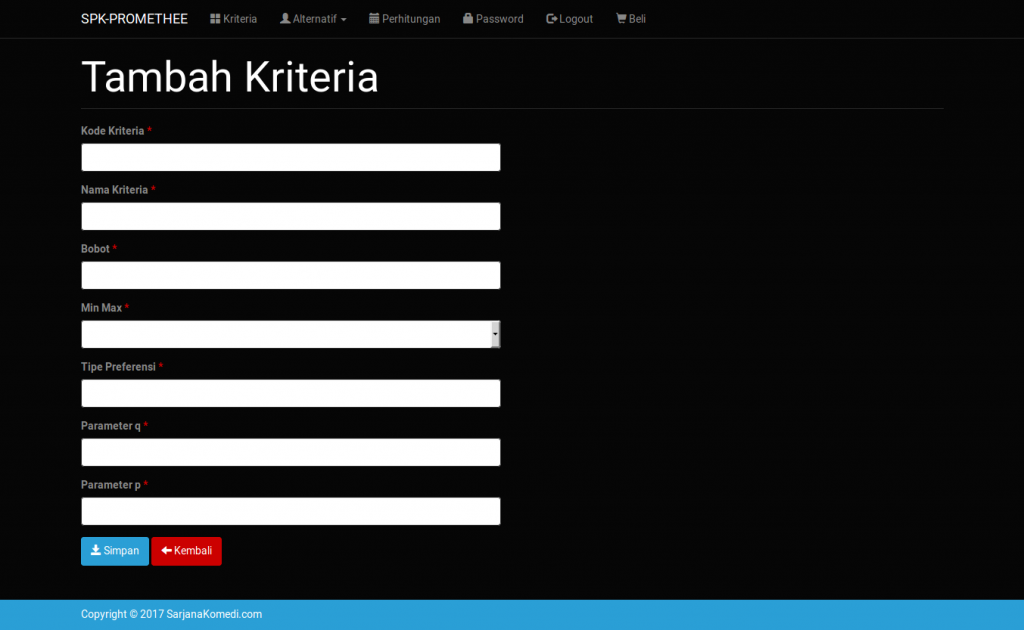Focus the Tipe Preferensi input field
Screen dimensions: 1024x630
291,393
